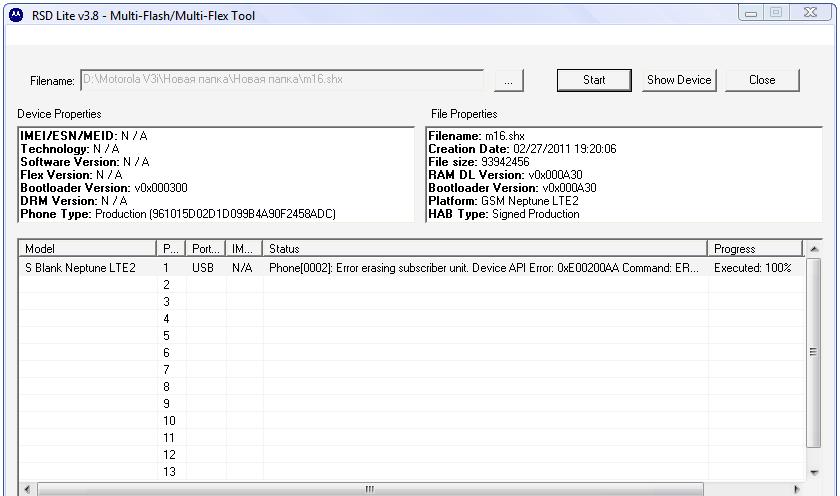This screenshot has width=840, height=496.
Task: Click the P... column header
Action: [170, 249]
